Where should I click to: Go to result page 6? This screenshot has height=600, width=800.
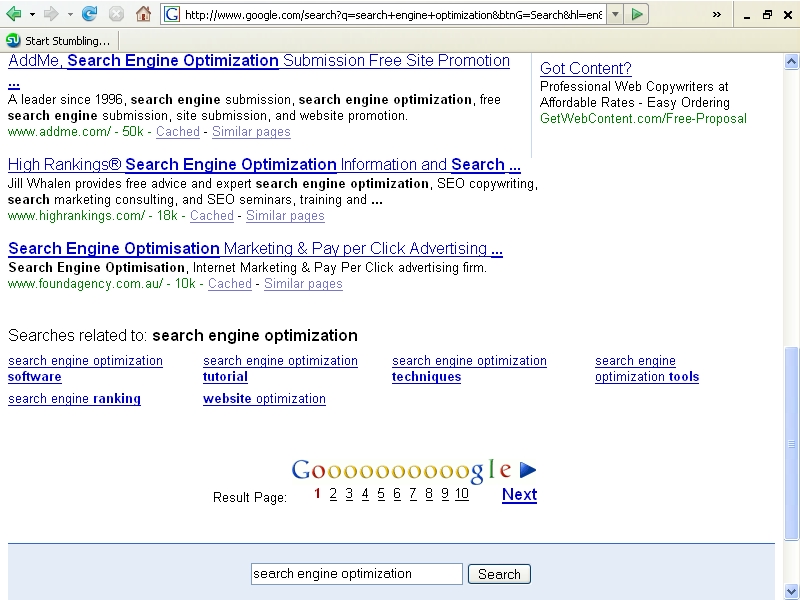click(x=397, y=494)
